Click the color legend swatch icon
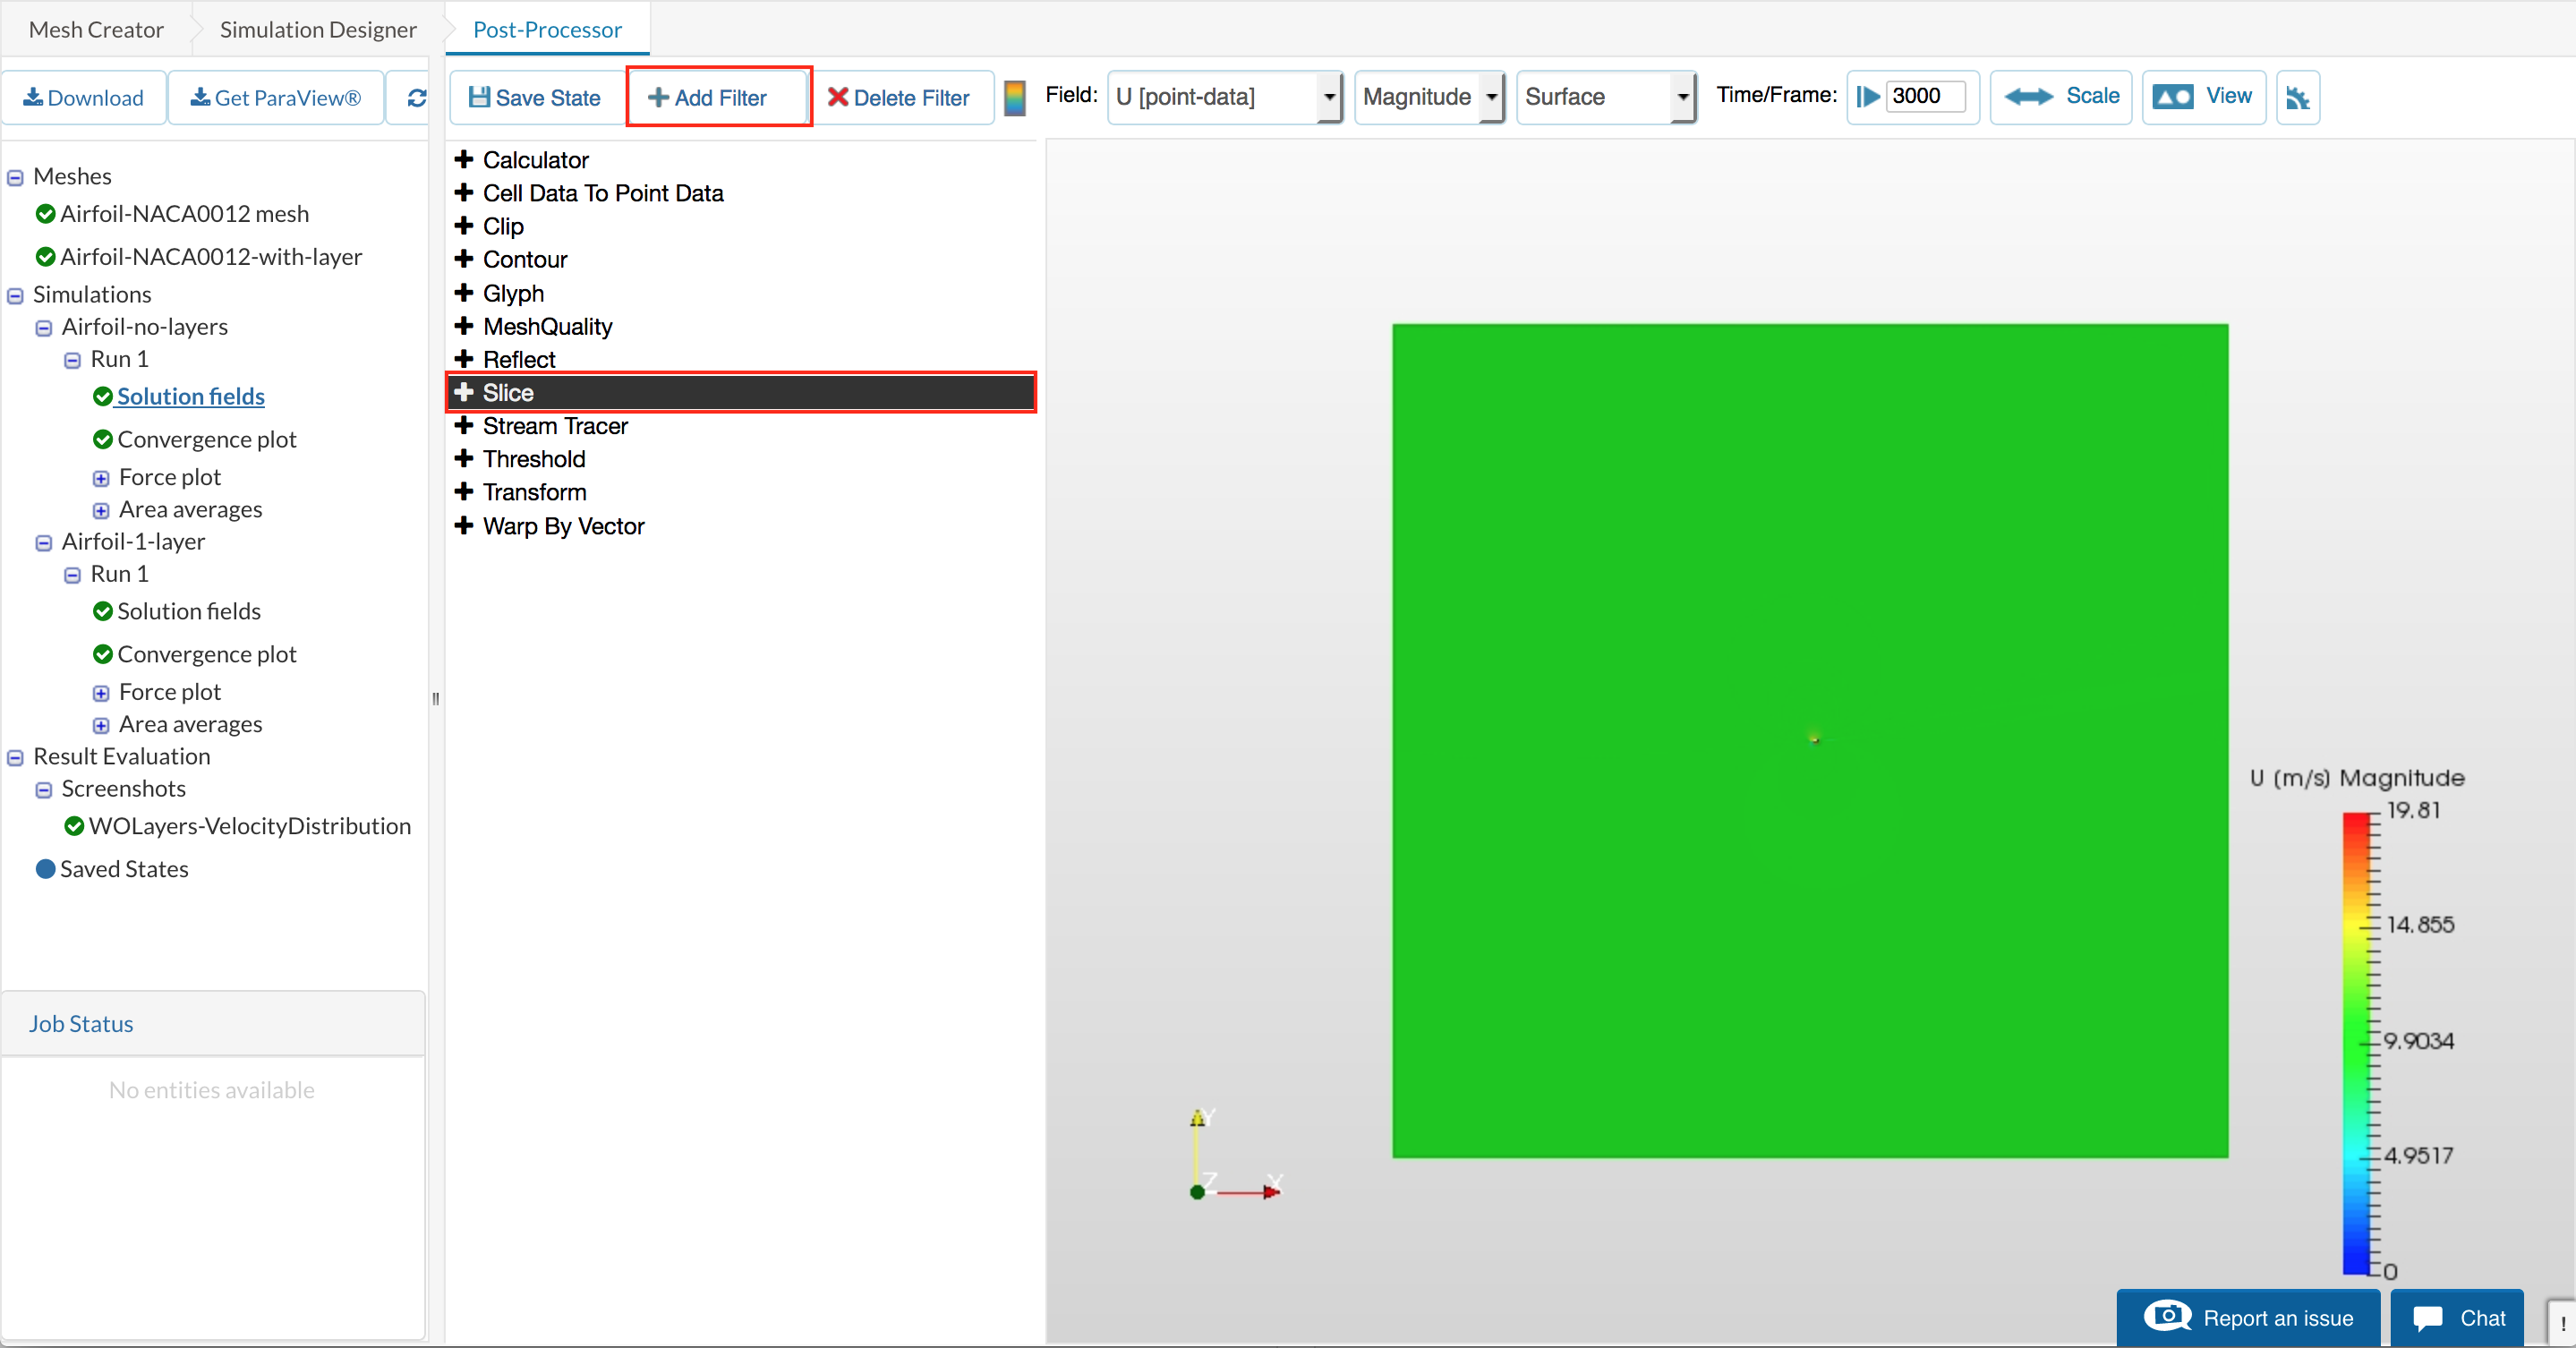 click(x=1014, y=98)
